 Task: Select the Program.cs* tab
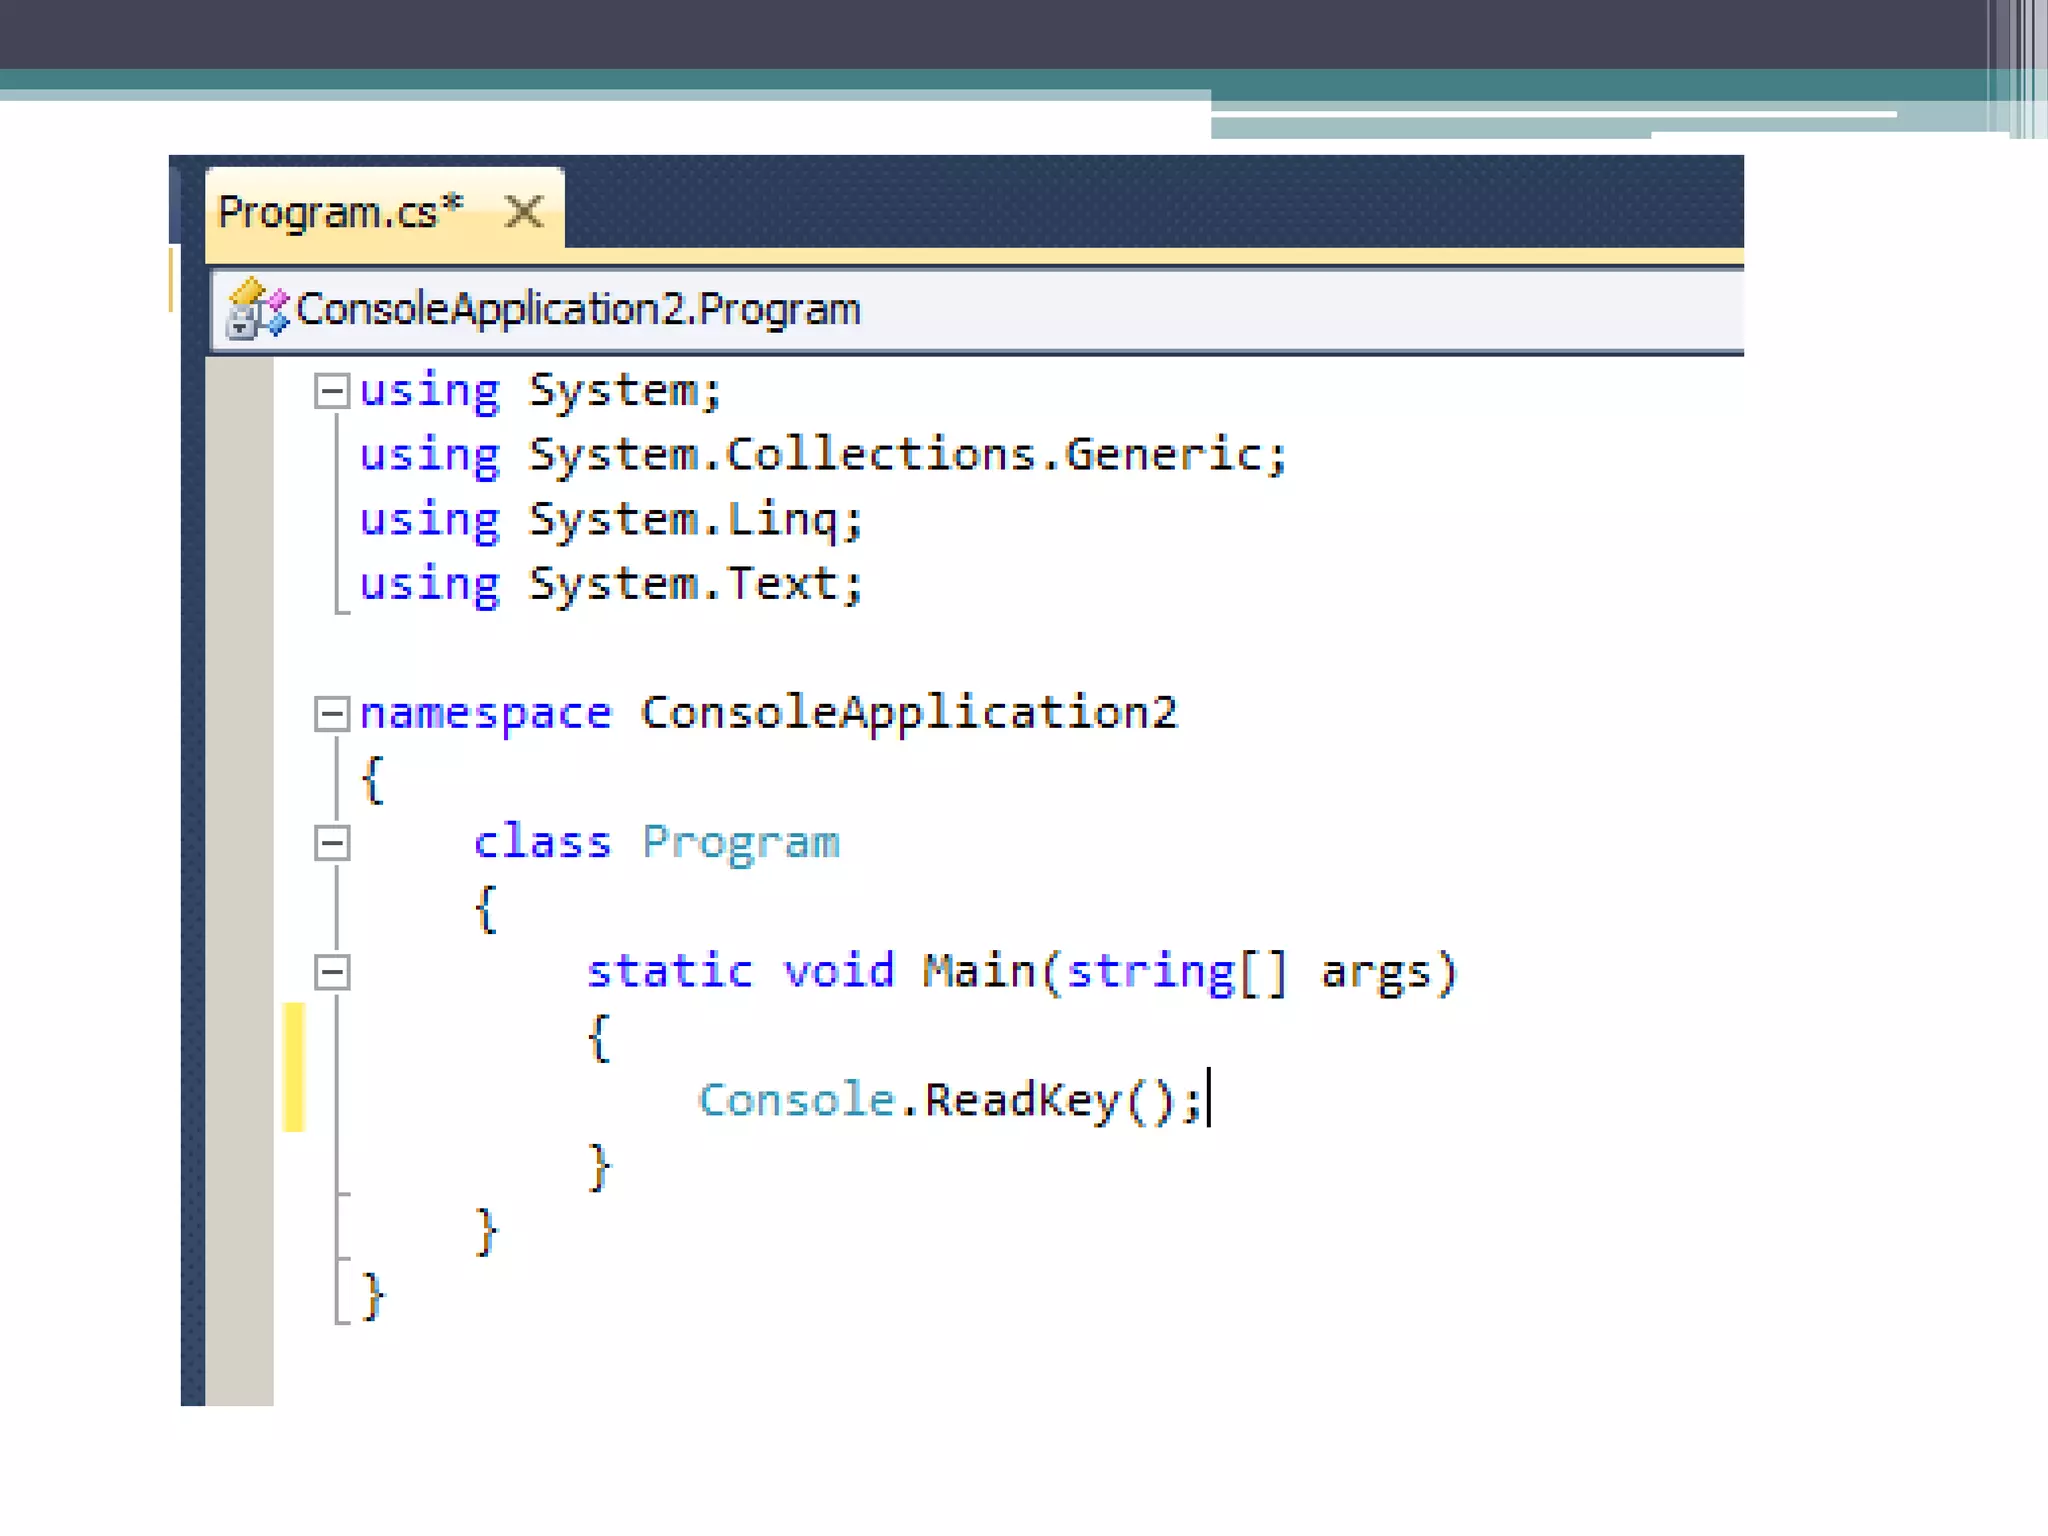(x=340, y=212)
